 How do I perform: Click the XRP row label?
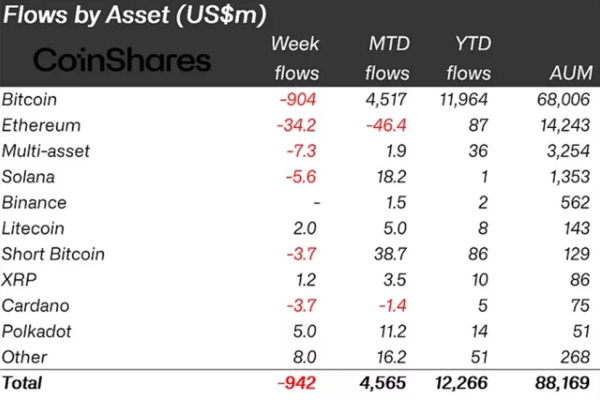[x=19, y=280]
